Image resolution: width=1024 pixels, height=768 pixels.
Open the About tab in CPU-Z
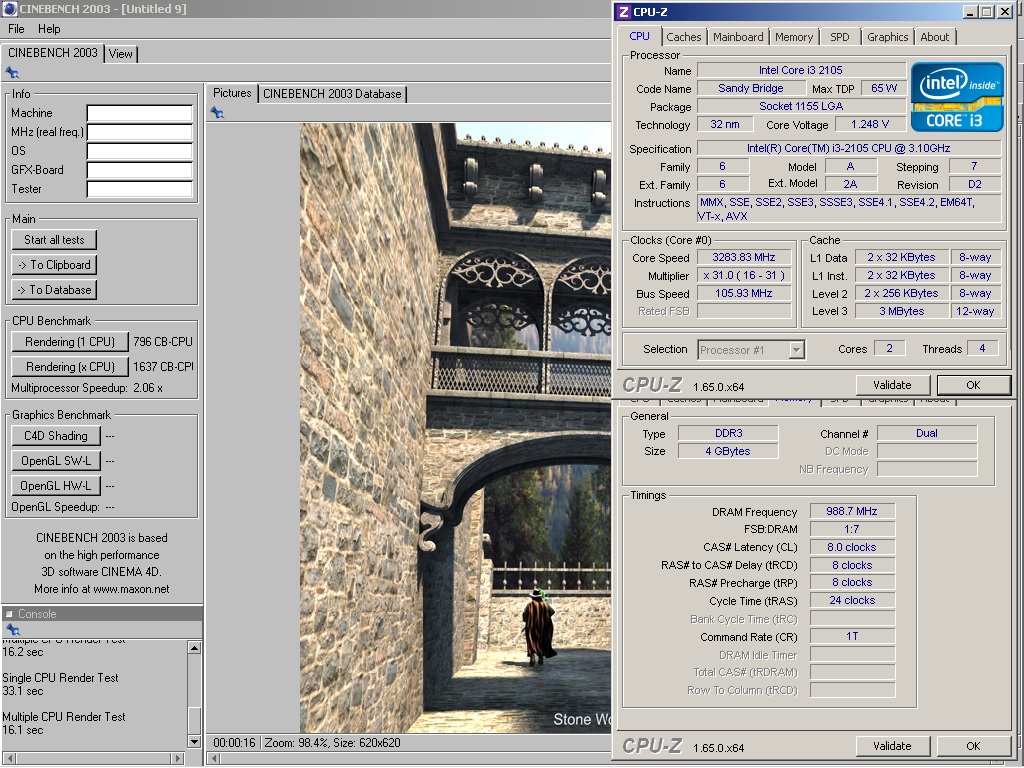click(x=935, y=37)
